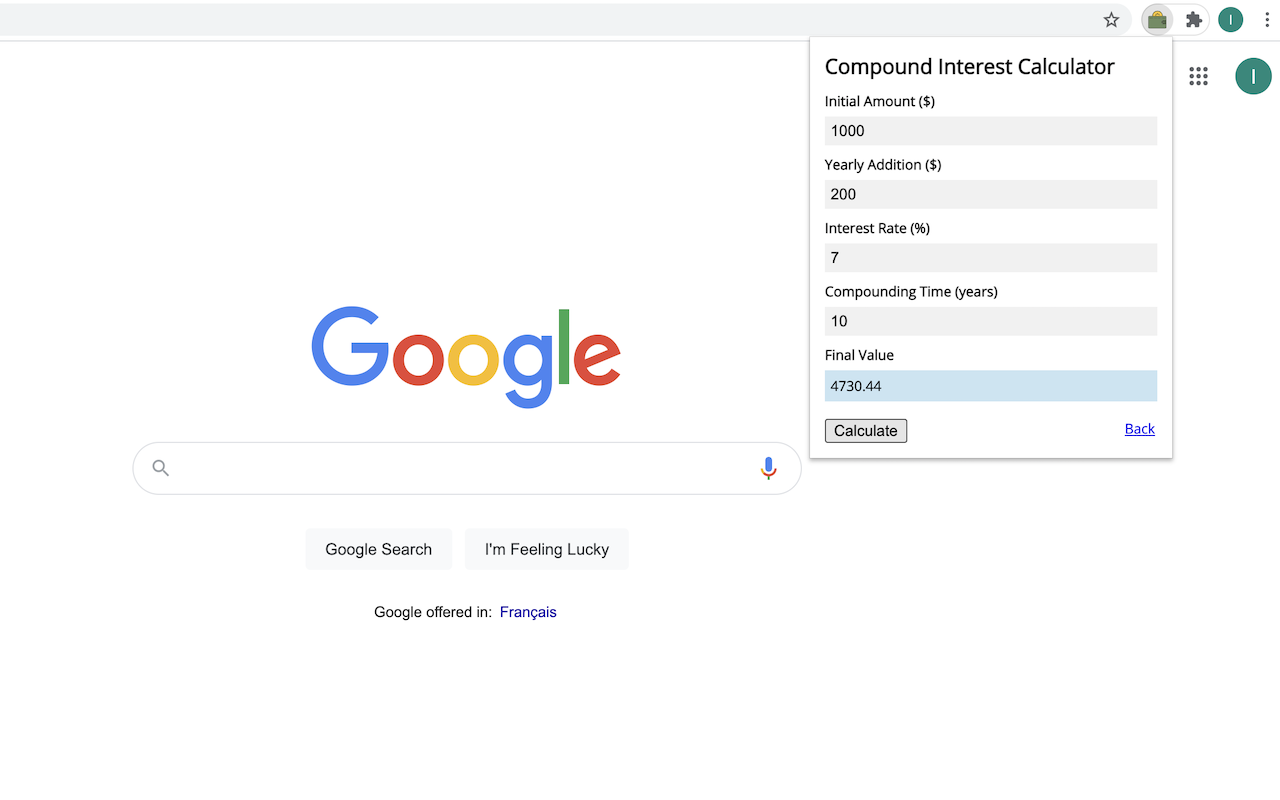The width and height of the screenshot is (1280, 800).
Task: Click the Google Search button
Action: (x=378, y=548)
